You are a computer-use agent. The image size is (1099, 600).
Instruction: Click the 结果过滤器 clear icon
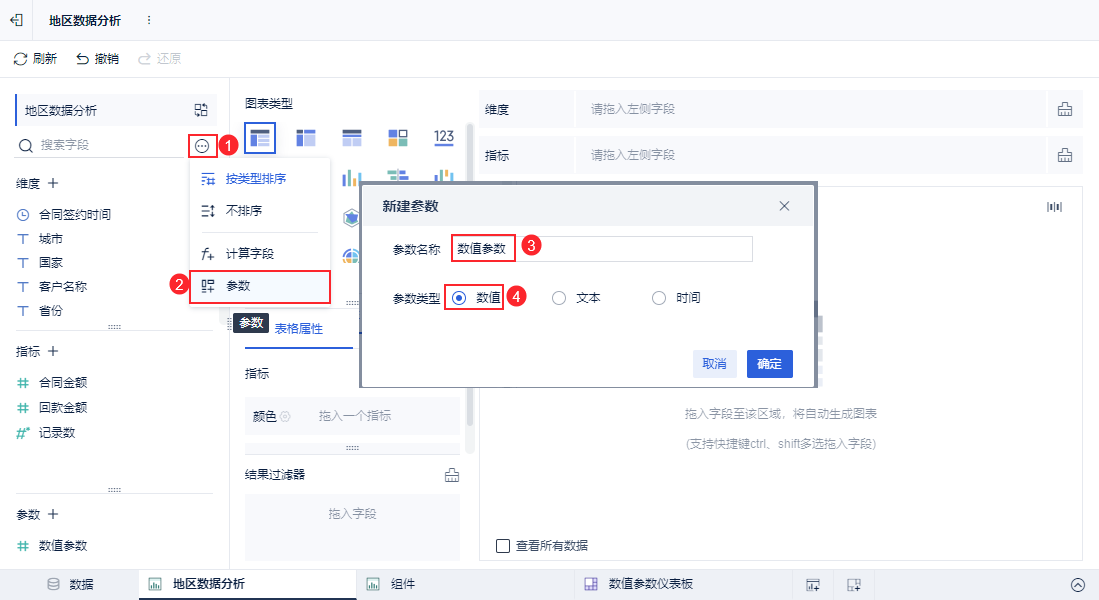click(452, 475)
